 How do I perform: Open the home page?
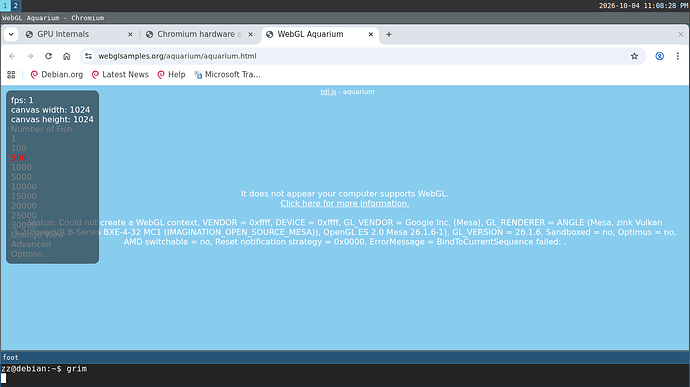click(x=66, y=56)
